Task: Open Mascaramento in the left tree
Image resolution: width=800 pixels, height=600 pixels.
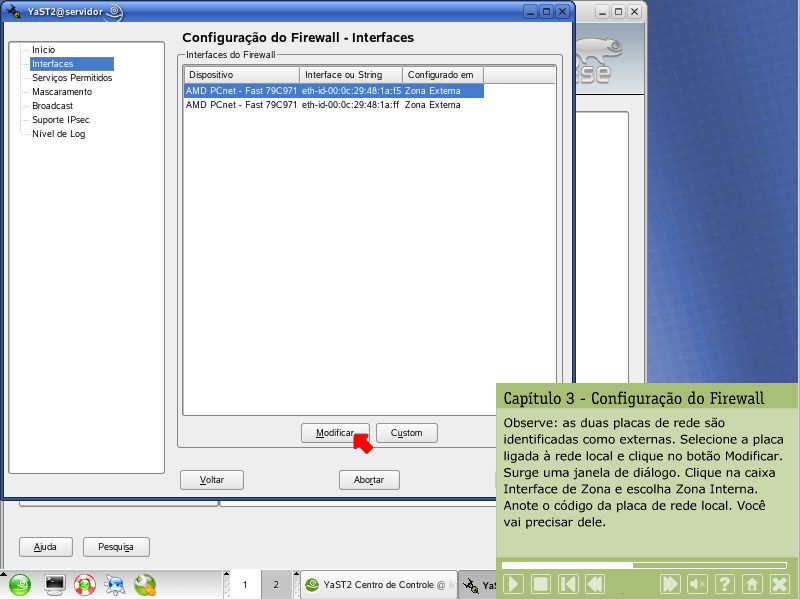Action: (62, 91)
